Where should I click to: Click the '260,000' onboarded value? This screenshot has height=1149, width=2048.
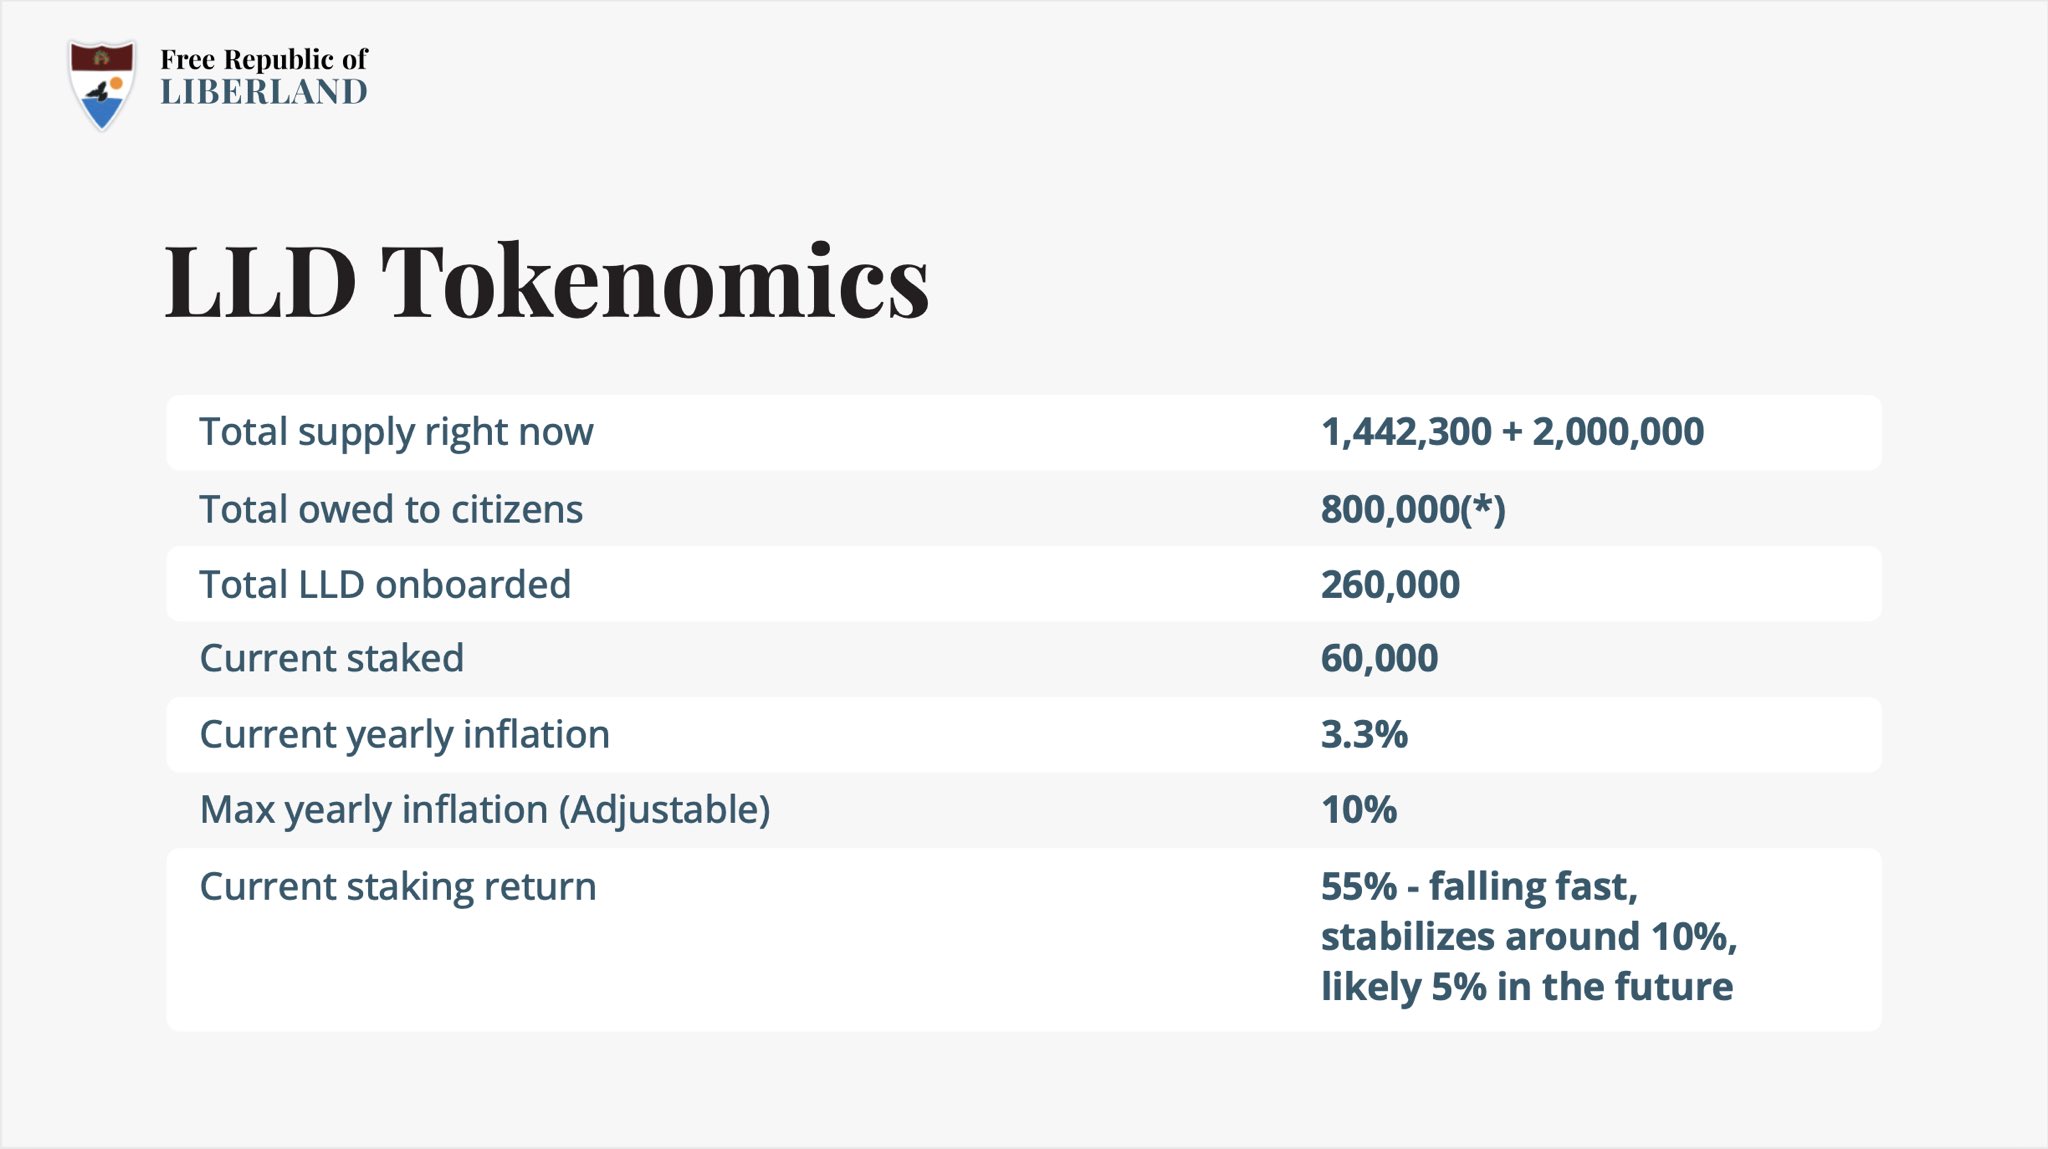tap(1390, 585)
